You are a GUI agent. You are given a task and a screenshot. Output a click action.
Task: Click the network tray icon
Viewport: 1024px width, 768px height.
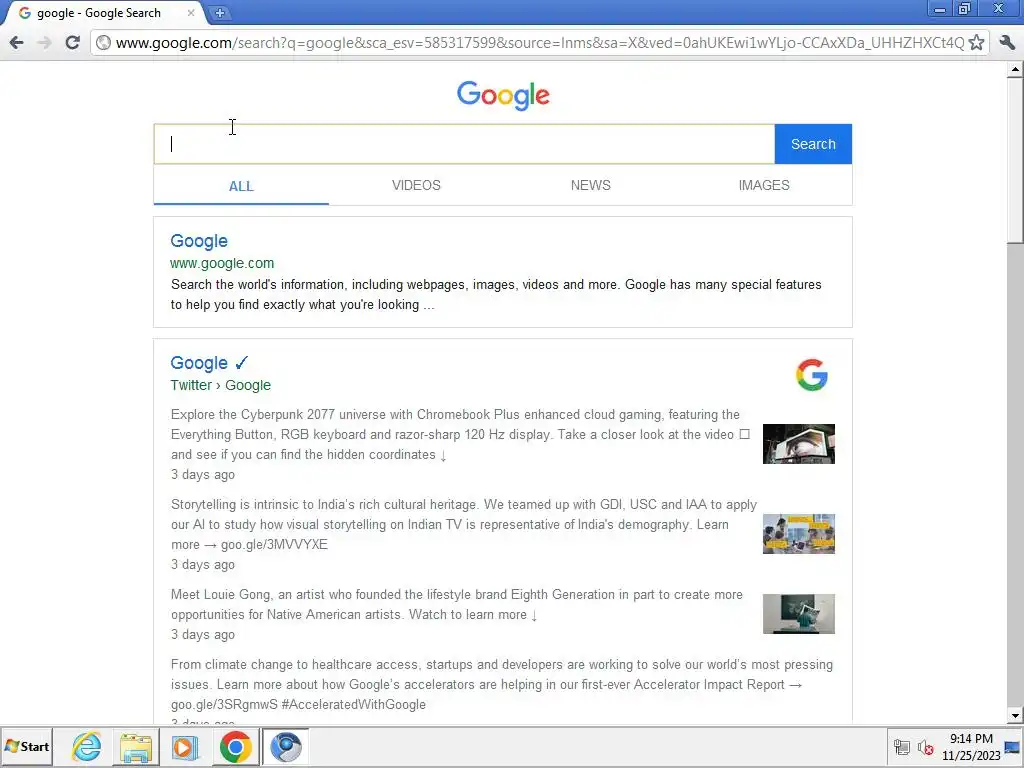(902, 747)
